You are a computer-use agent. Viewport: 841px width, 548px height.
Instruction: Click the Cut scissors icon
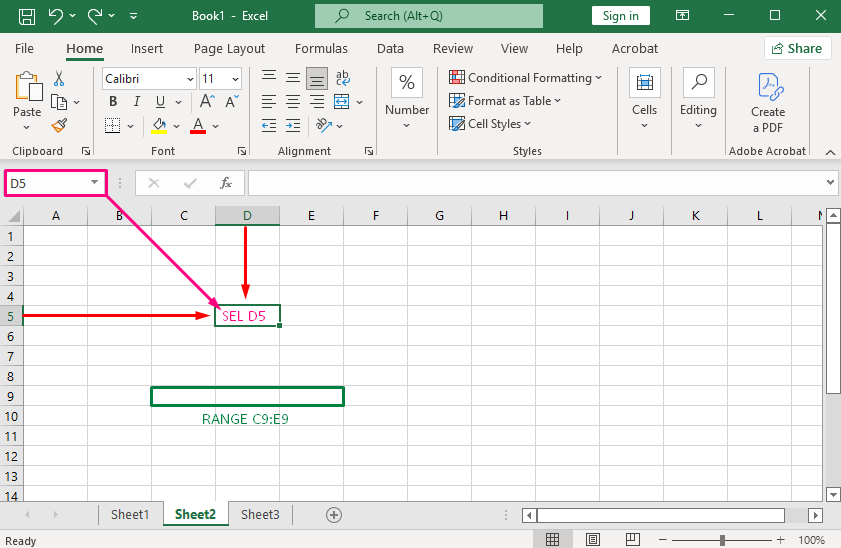(59, 78)
